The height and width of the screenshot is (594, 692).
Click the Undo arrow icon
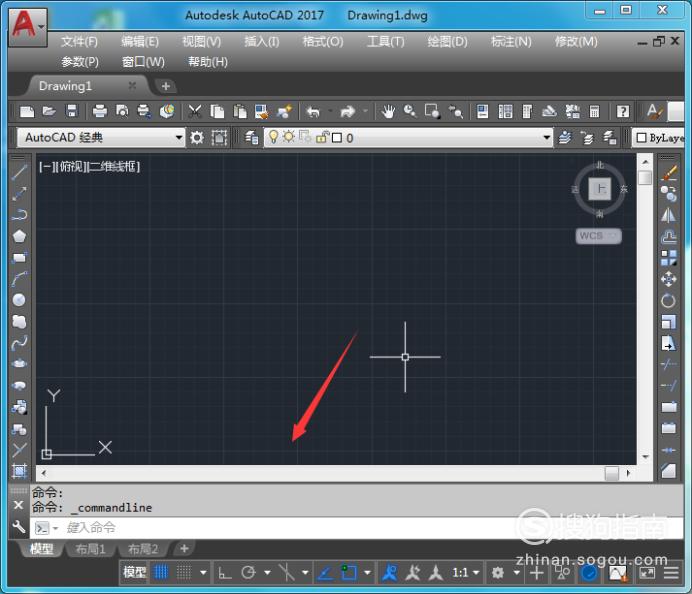point(313,112)
